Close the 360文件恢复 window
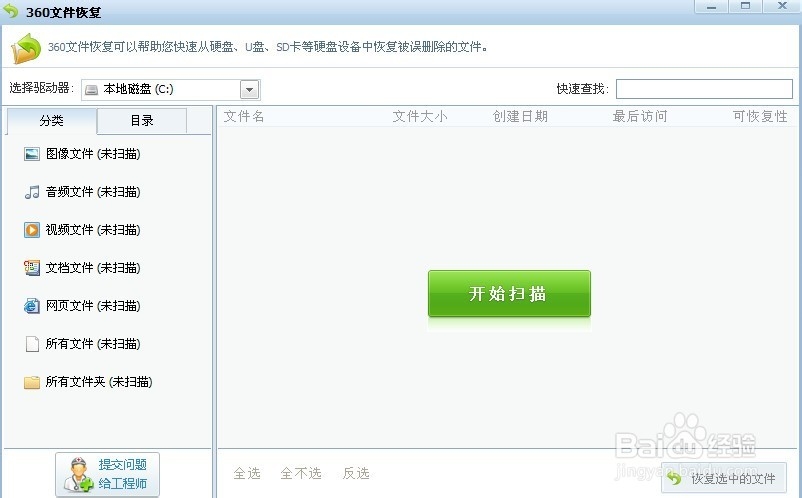The height and width of the screenshot is (498, 802). pos(782,7)
